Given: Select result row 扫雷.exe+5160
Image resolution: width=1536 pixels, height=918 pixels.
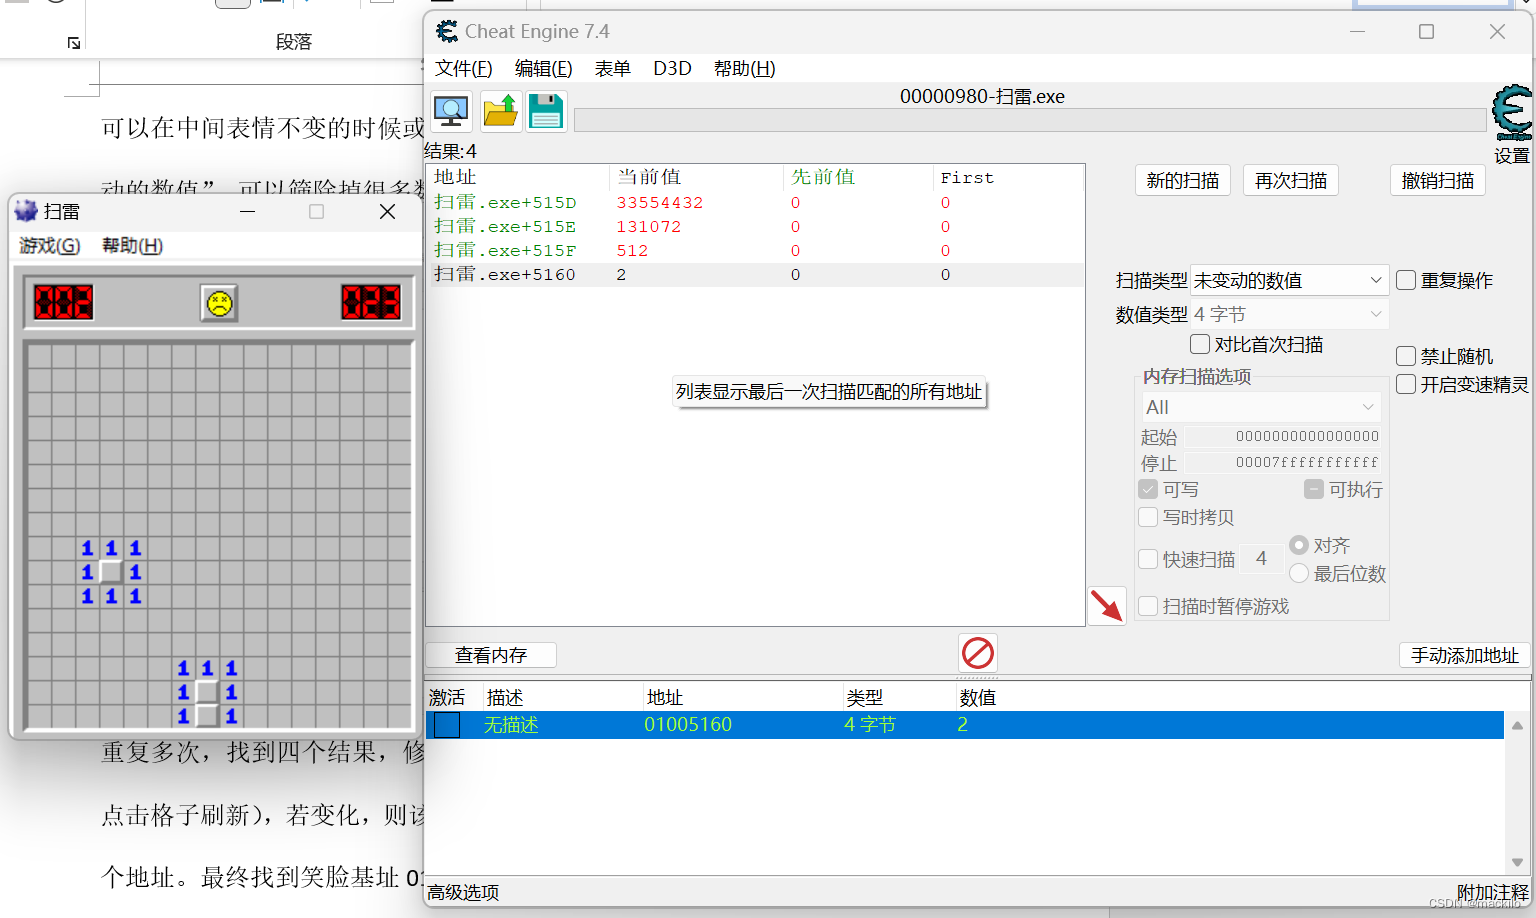Looking at the screenshot, I should (x=756, y=275).
